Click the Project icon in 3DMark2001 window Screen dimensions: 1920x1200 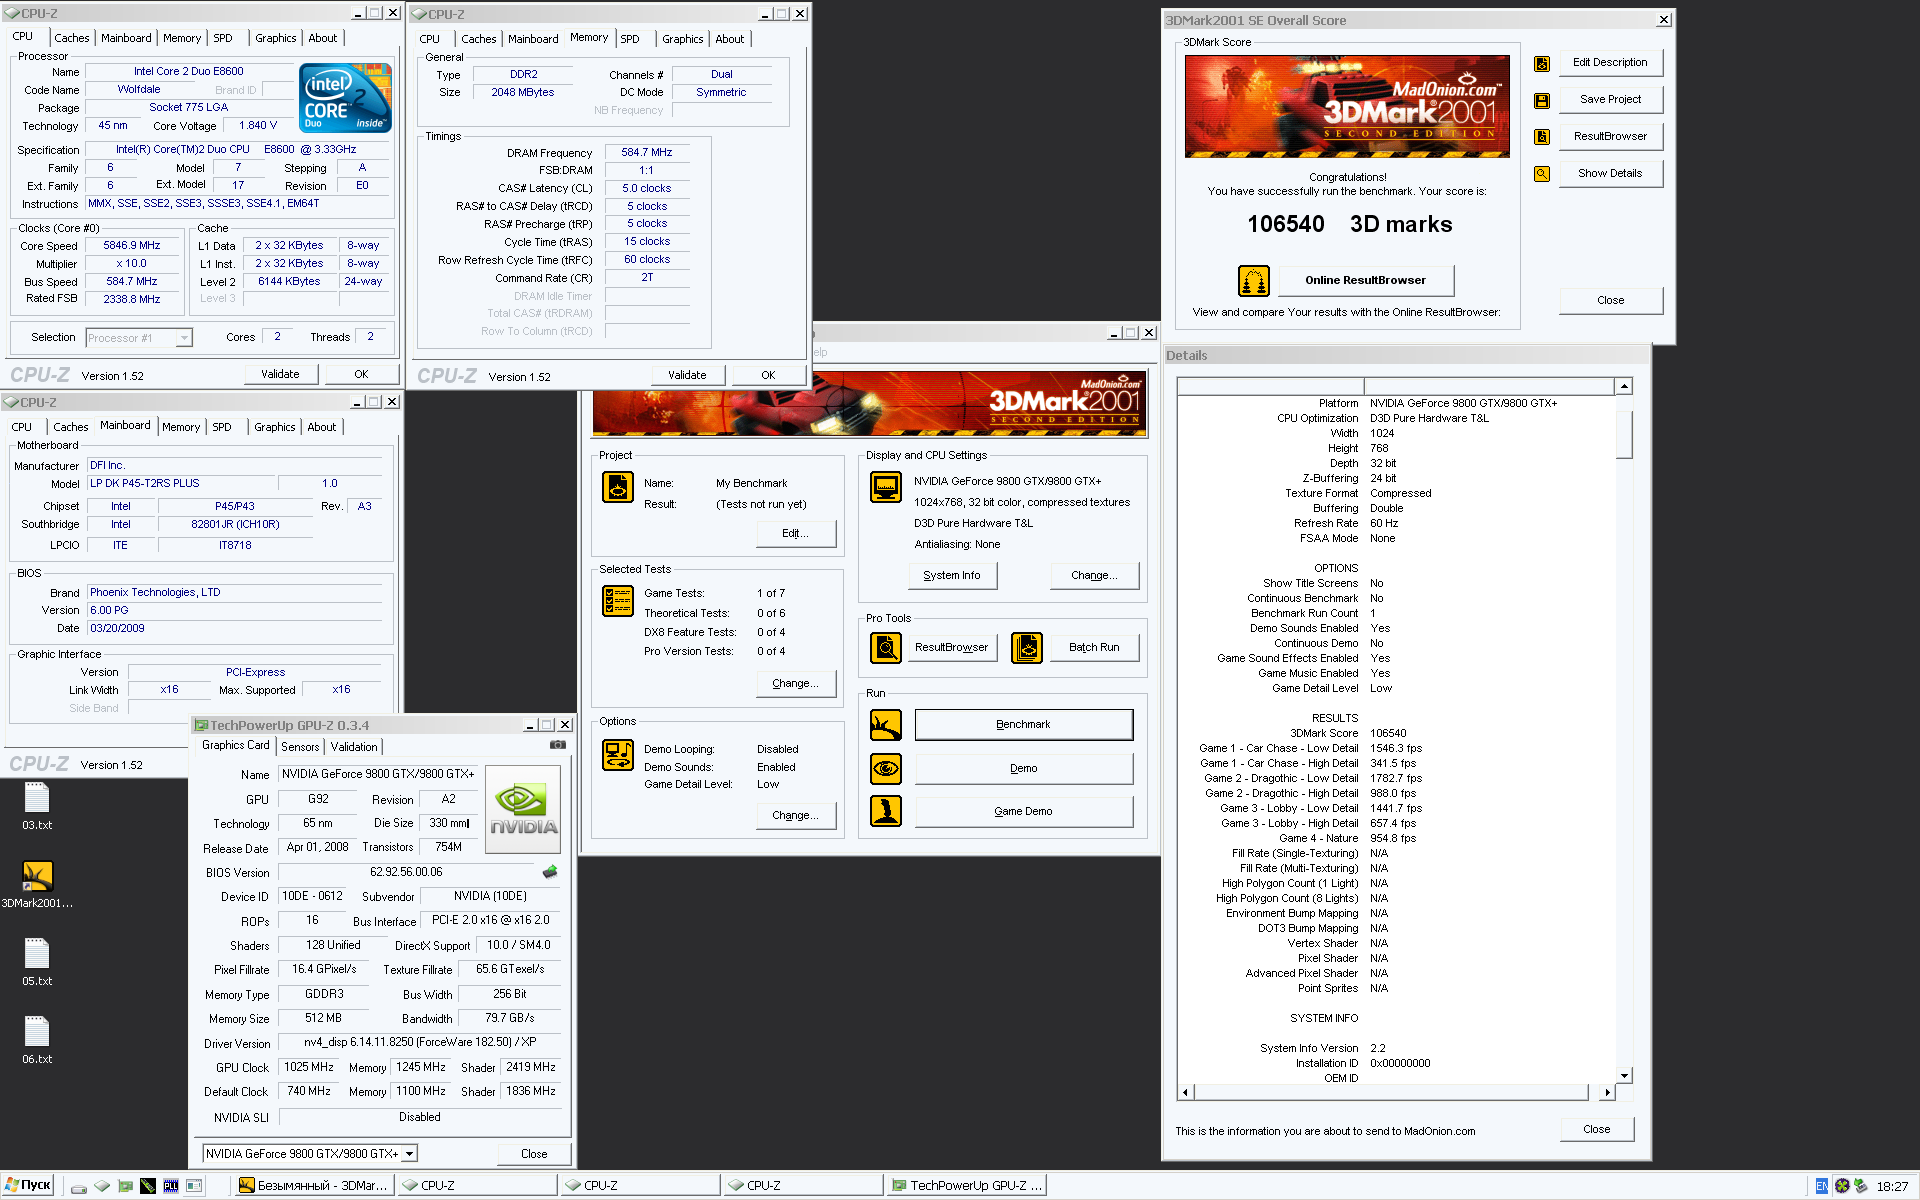pos(618,487)
